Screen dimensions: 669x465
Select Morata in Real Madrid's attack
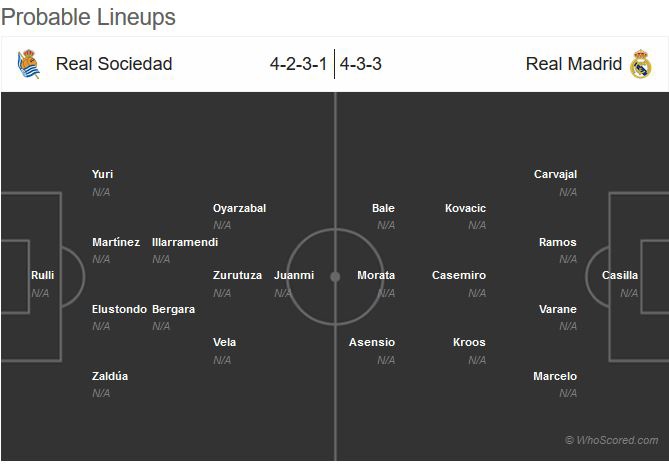click(376, 275)
